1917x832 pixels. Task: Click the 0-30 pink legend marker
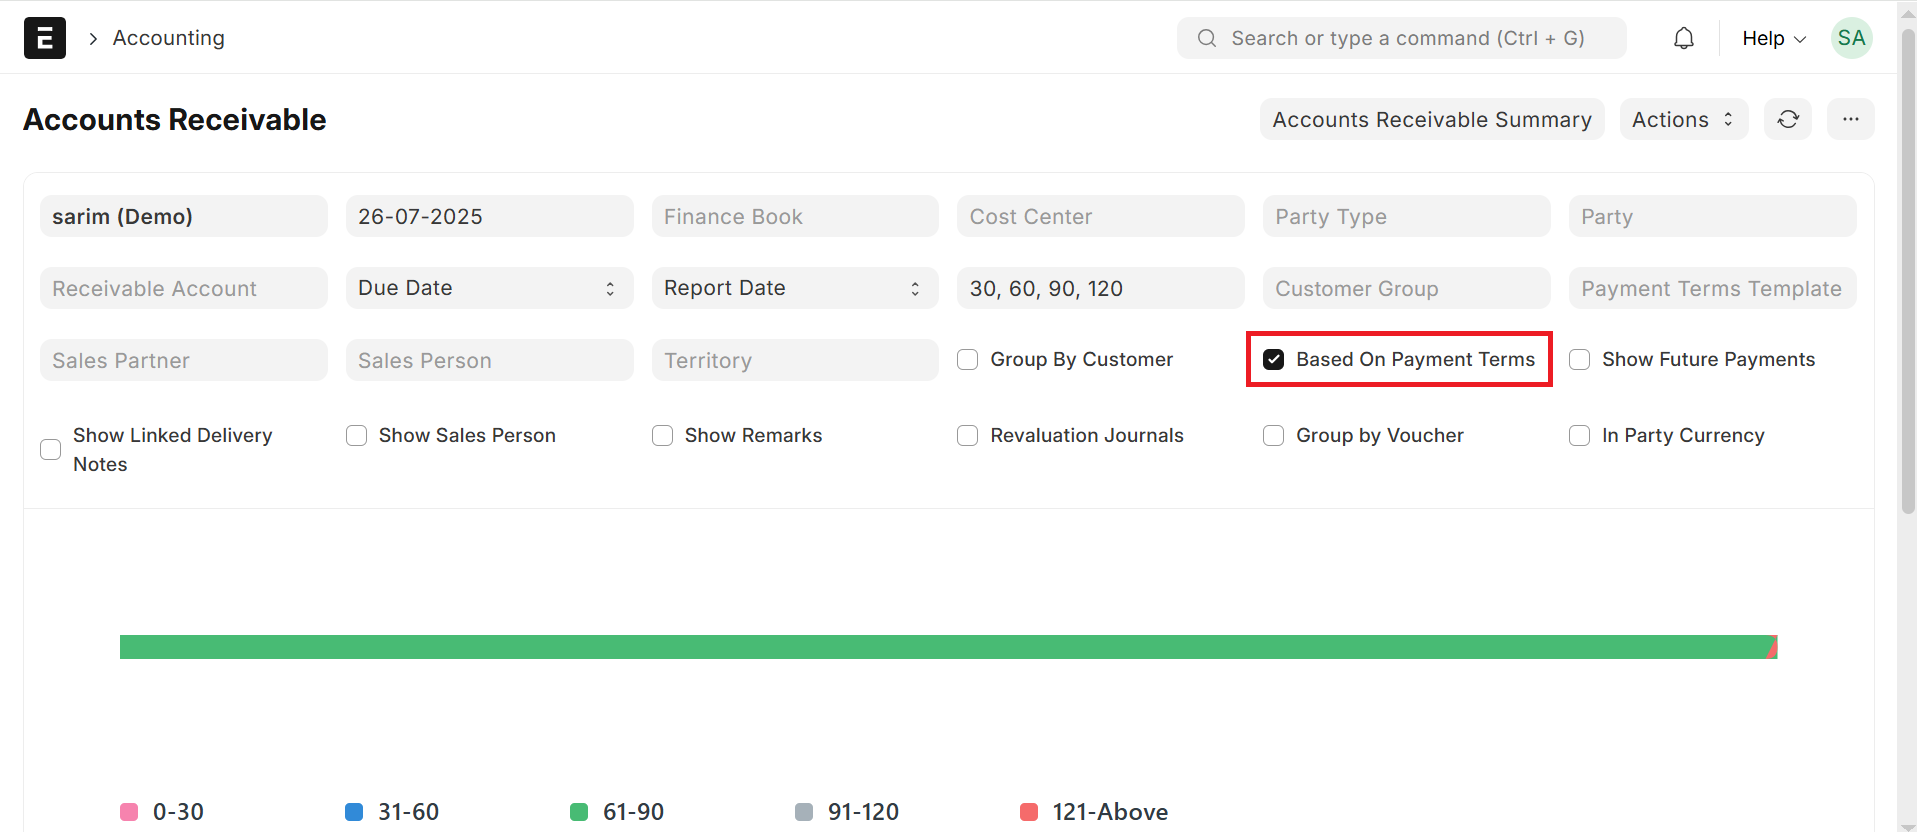click(129, 812)
